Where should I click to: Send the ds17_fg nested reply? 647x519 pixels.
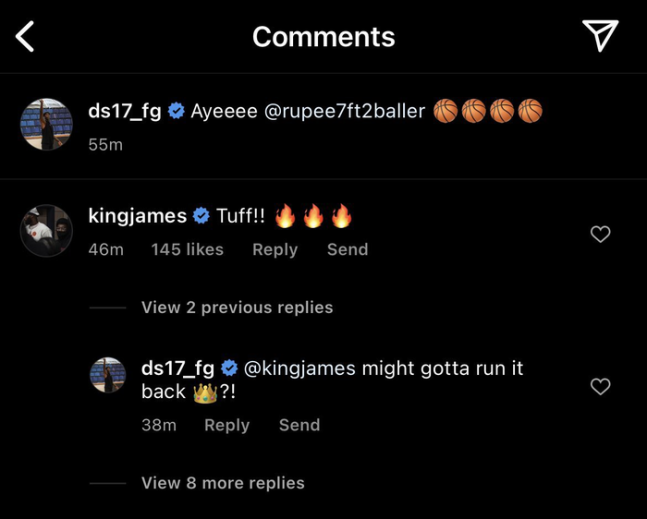tap(299, 425)
